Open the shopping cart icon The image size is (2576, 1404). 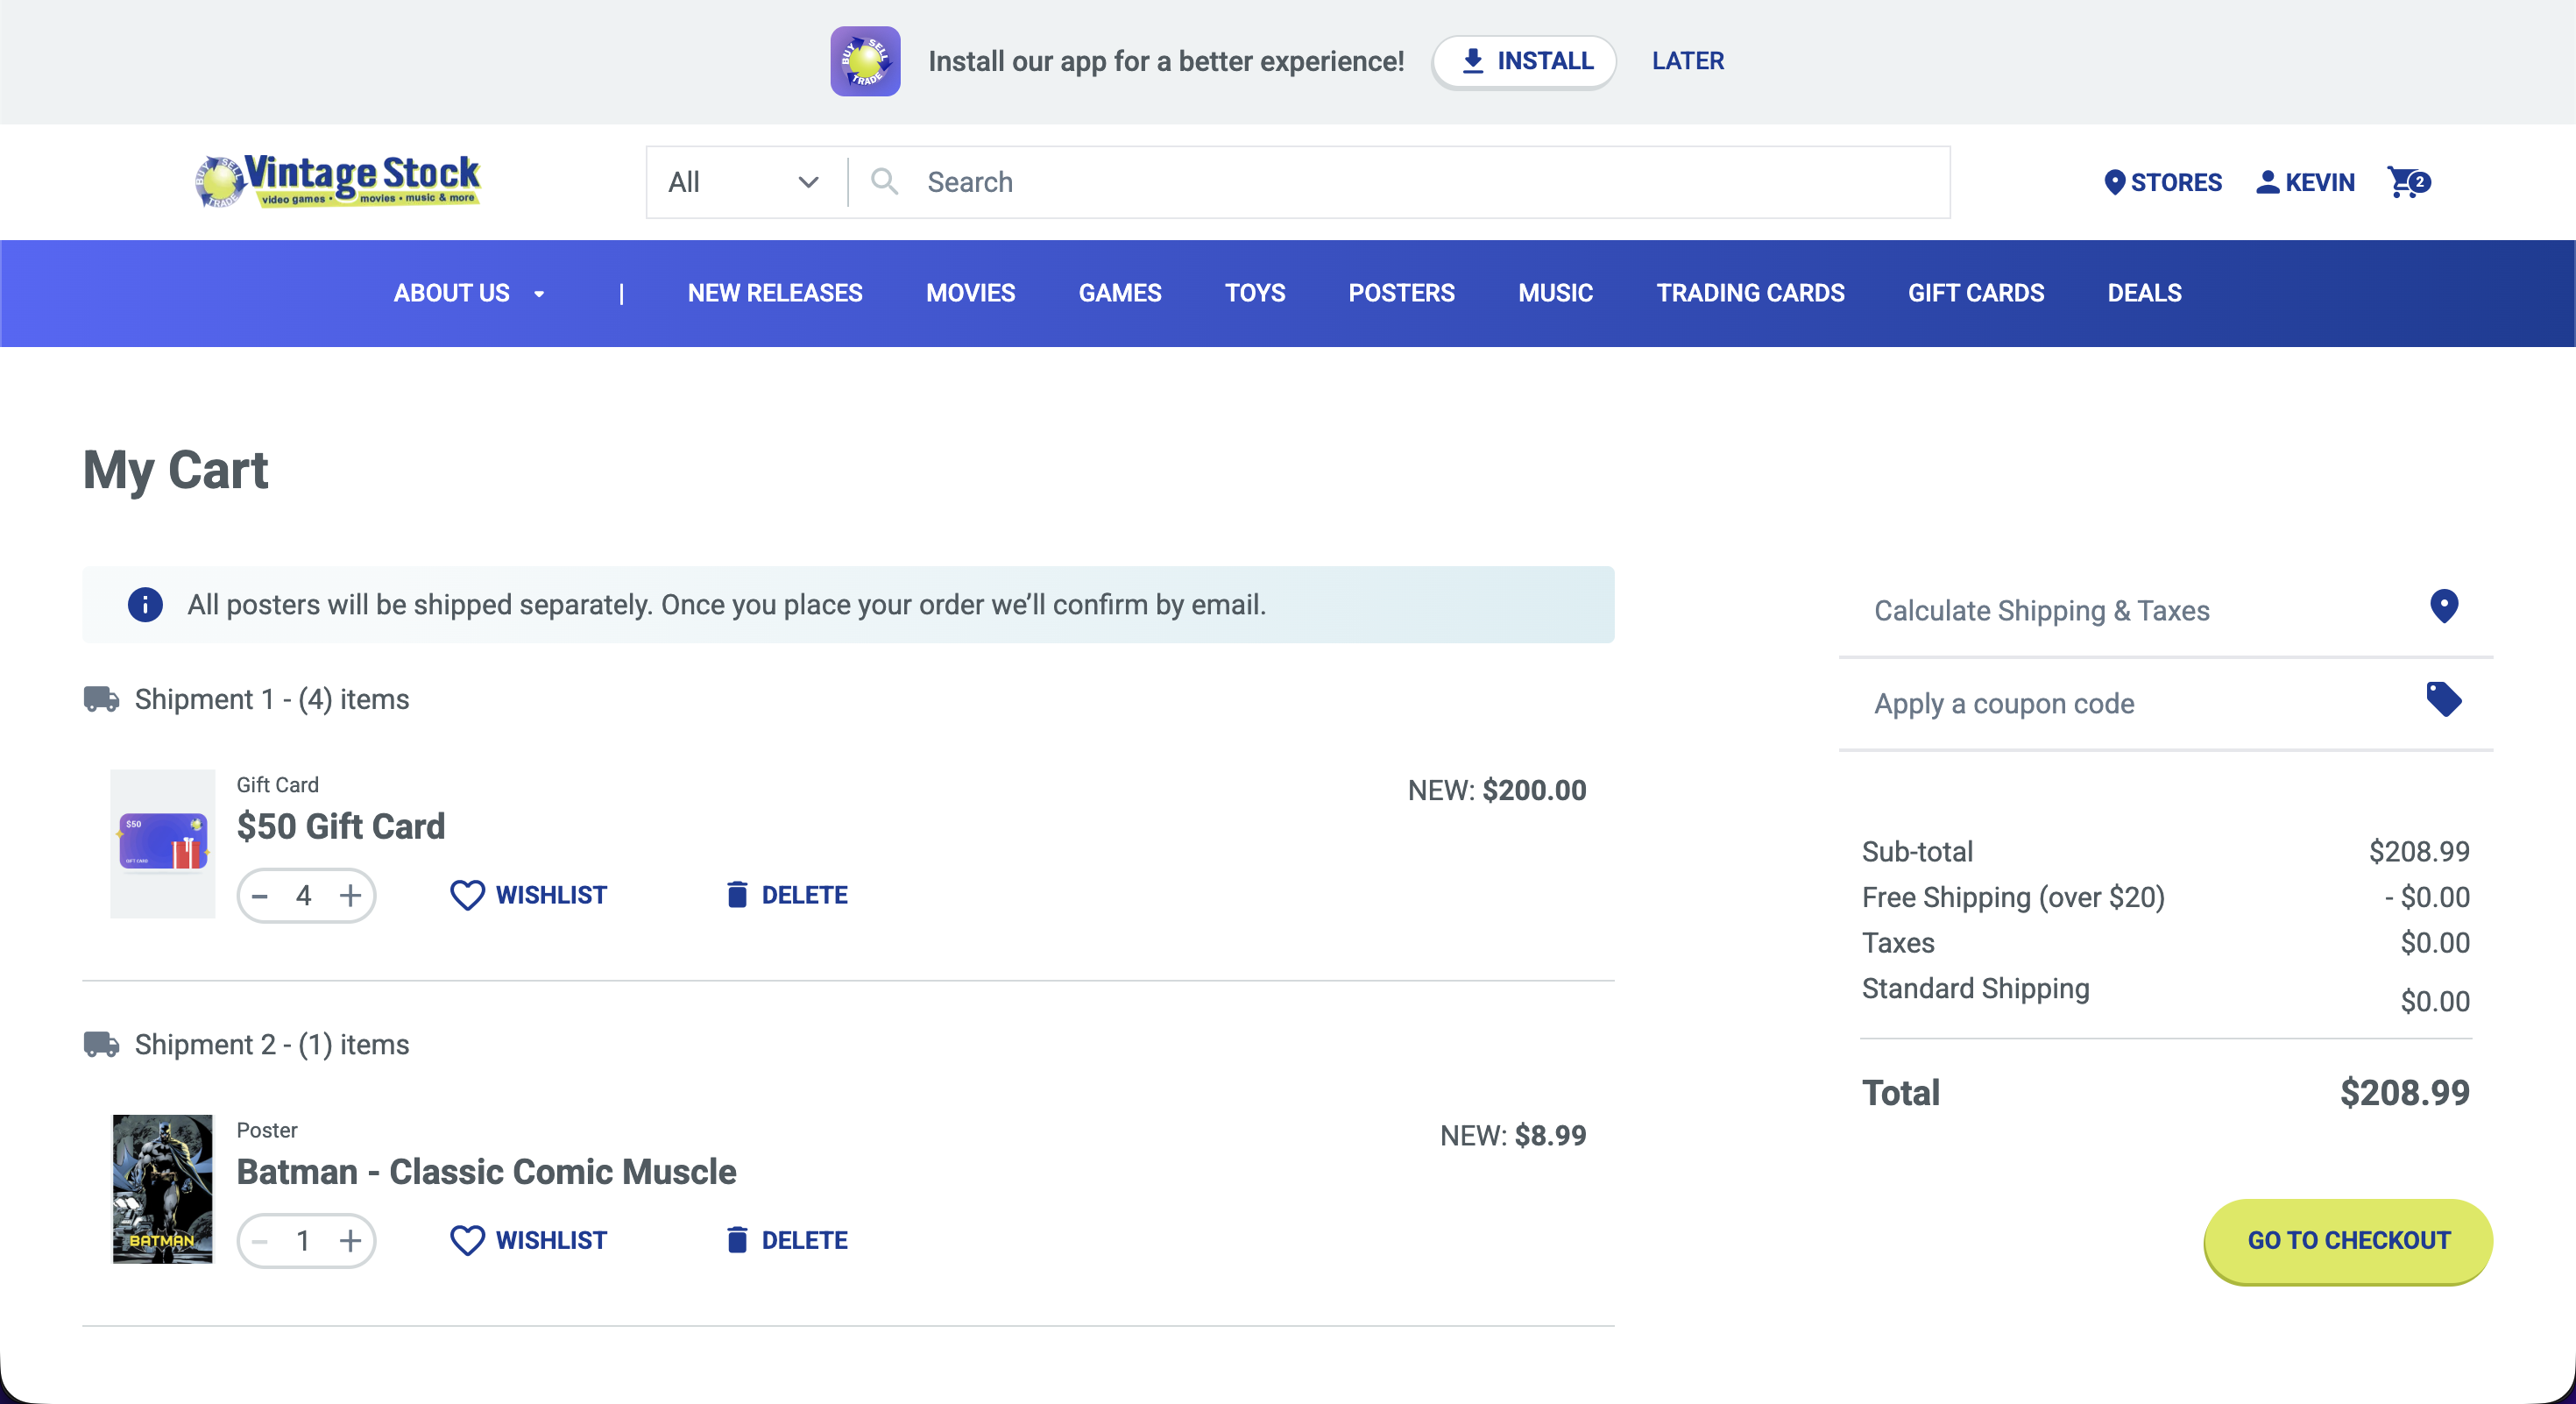tap(2408, 182)
